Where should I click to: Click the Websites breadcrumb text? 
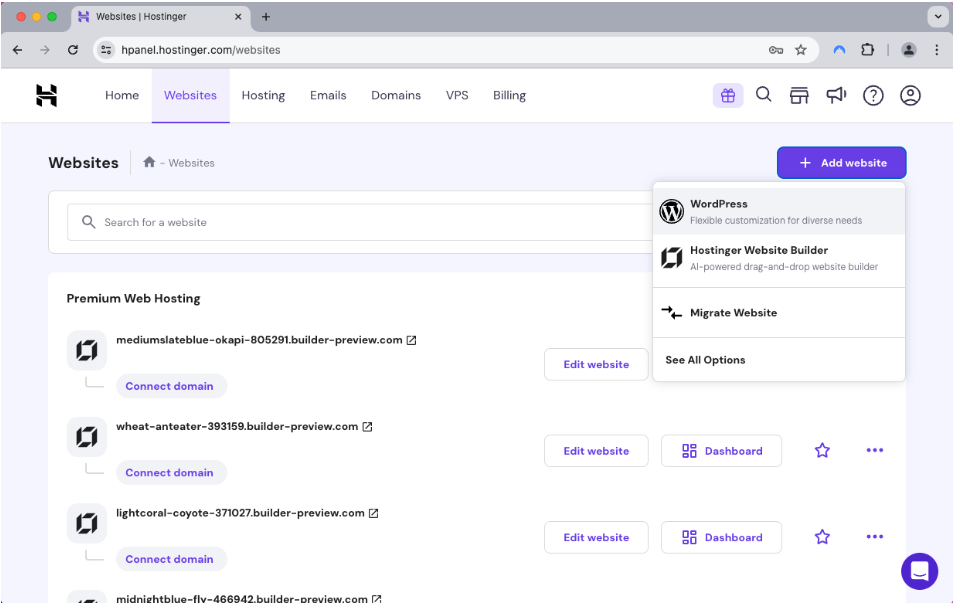(x=192, y=163)
